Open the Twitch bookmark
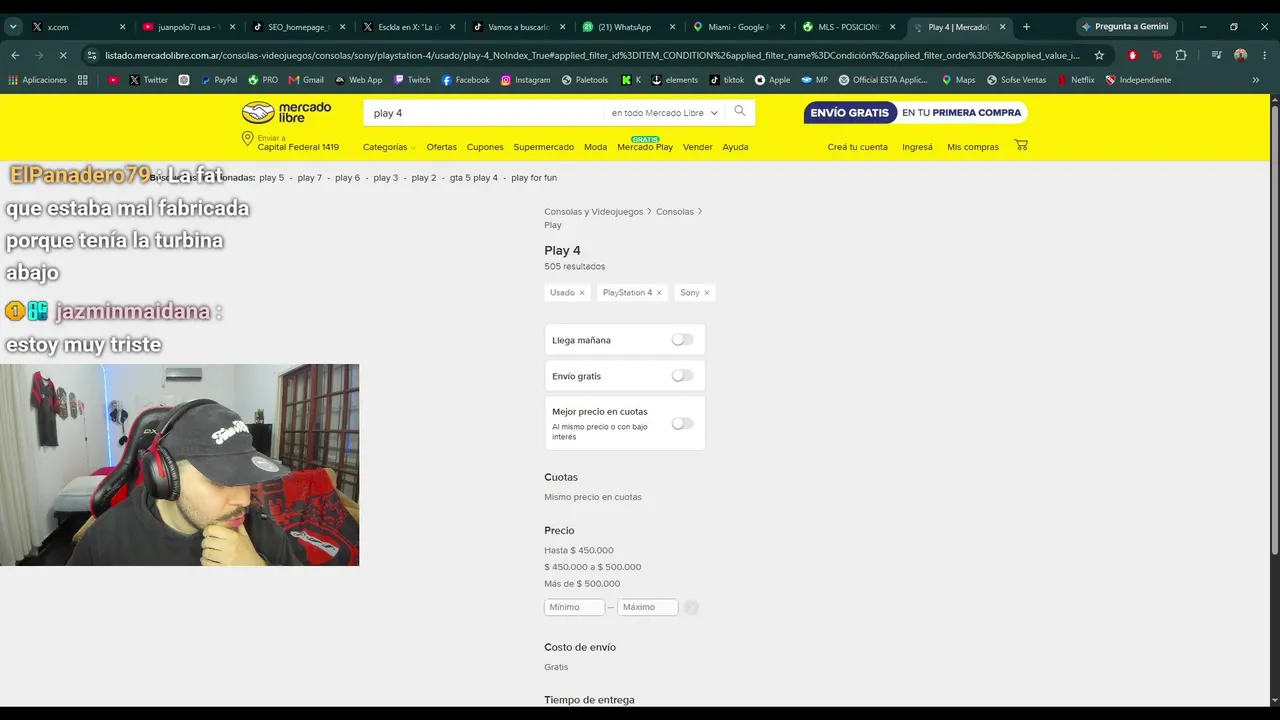 coord(412,80)
